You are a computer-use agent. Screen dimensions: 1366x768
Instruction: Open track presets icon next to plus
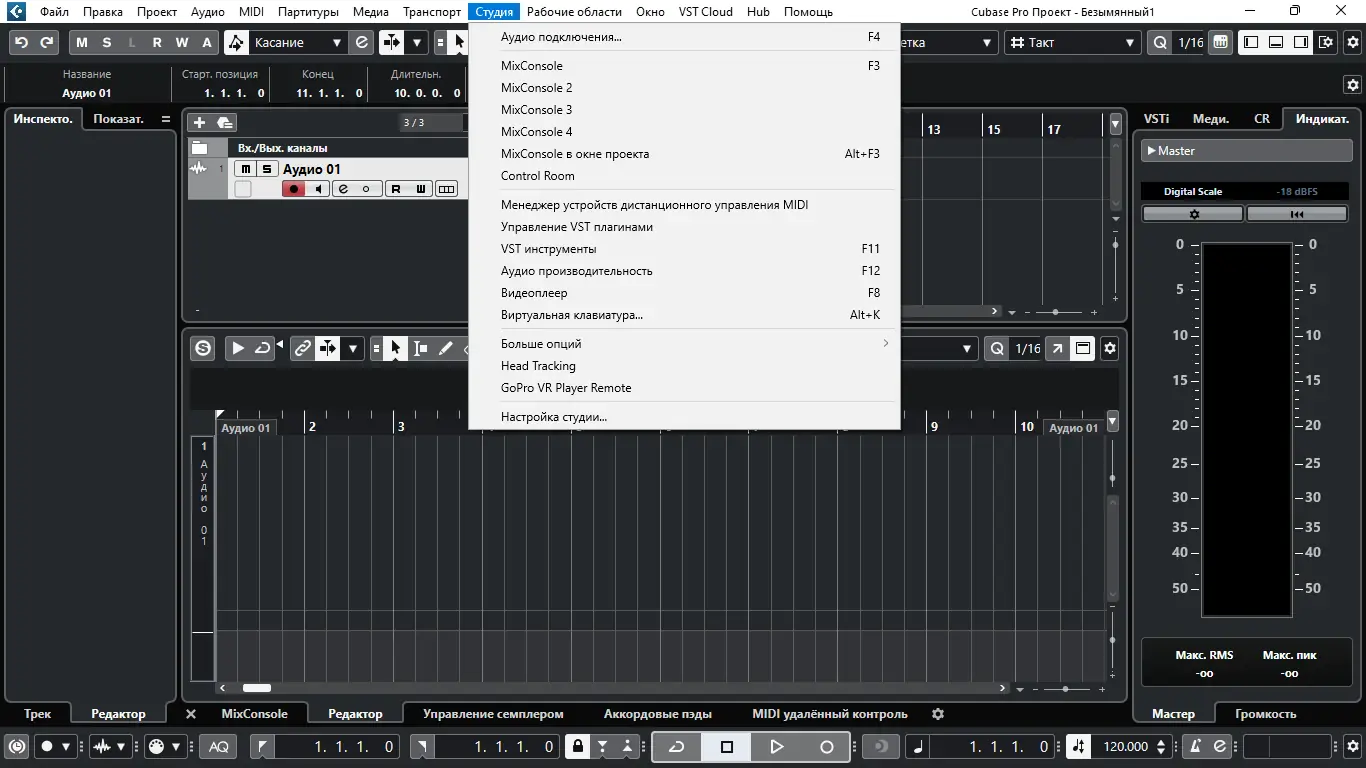[x=225, y=122]
